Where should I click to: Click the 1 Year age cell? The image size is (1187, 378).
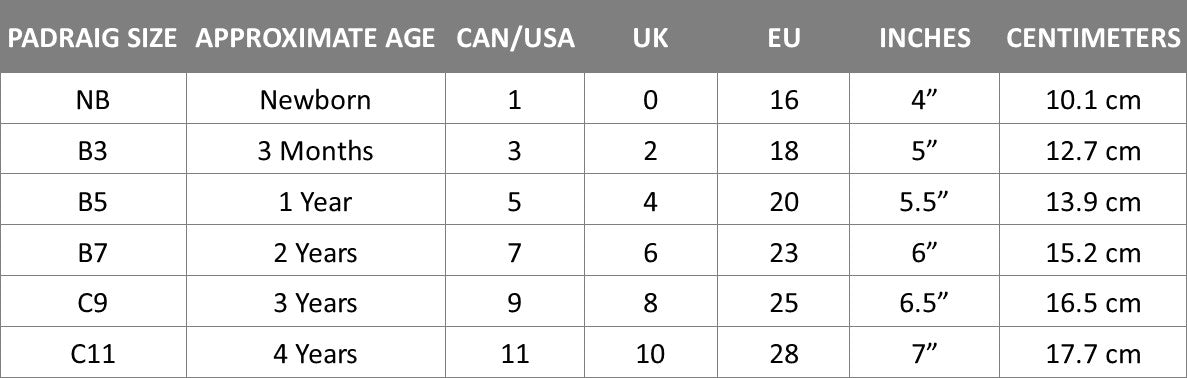coord(315,201)
